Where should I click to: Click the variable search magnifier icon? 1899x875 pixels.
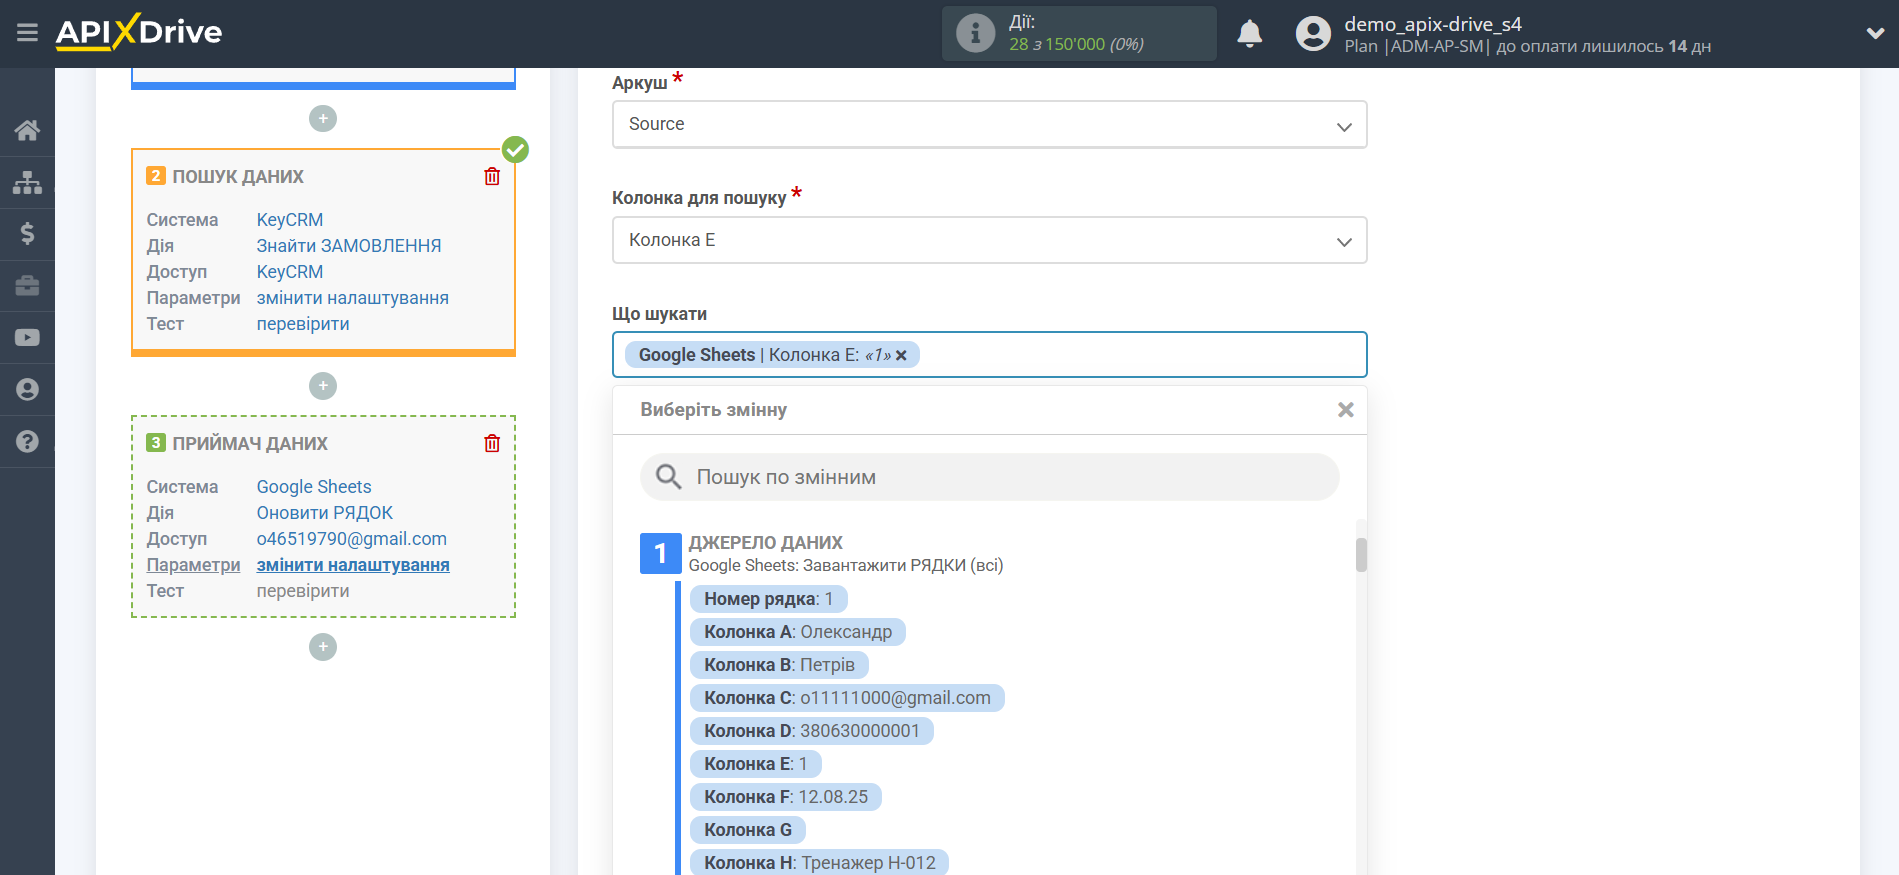click(668, 477)
